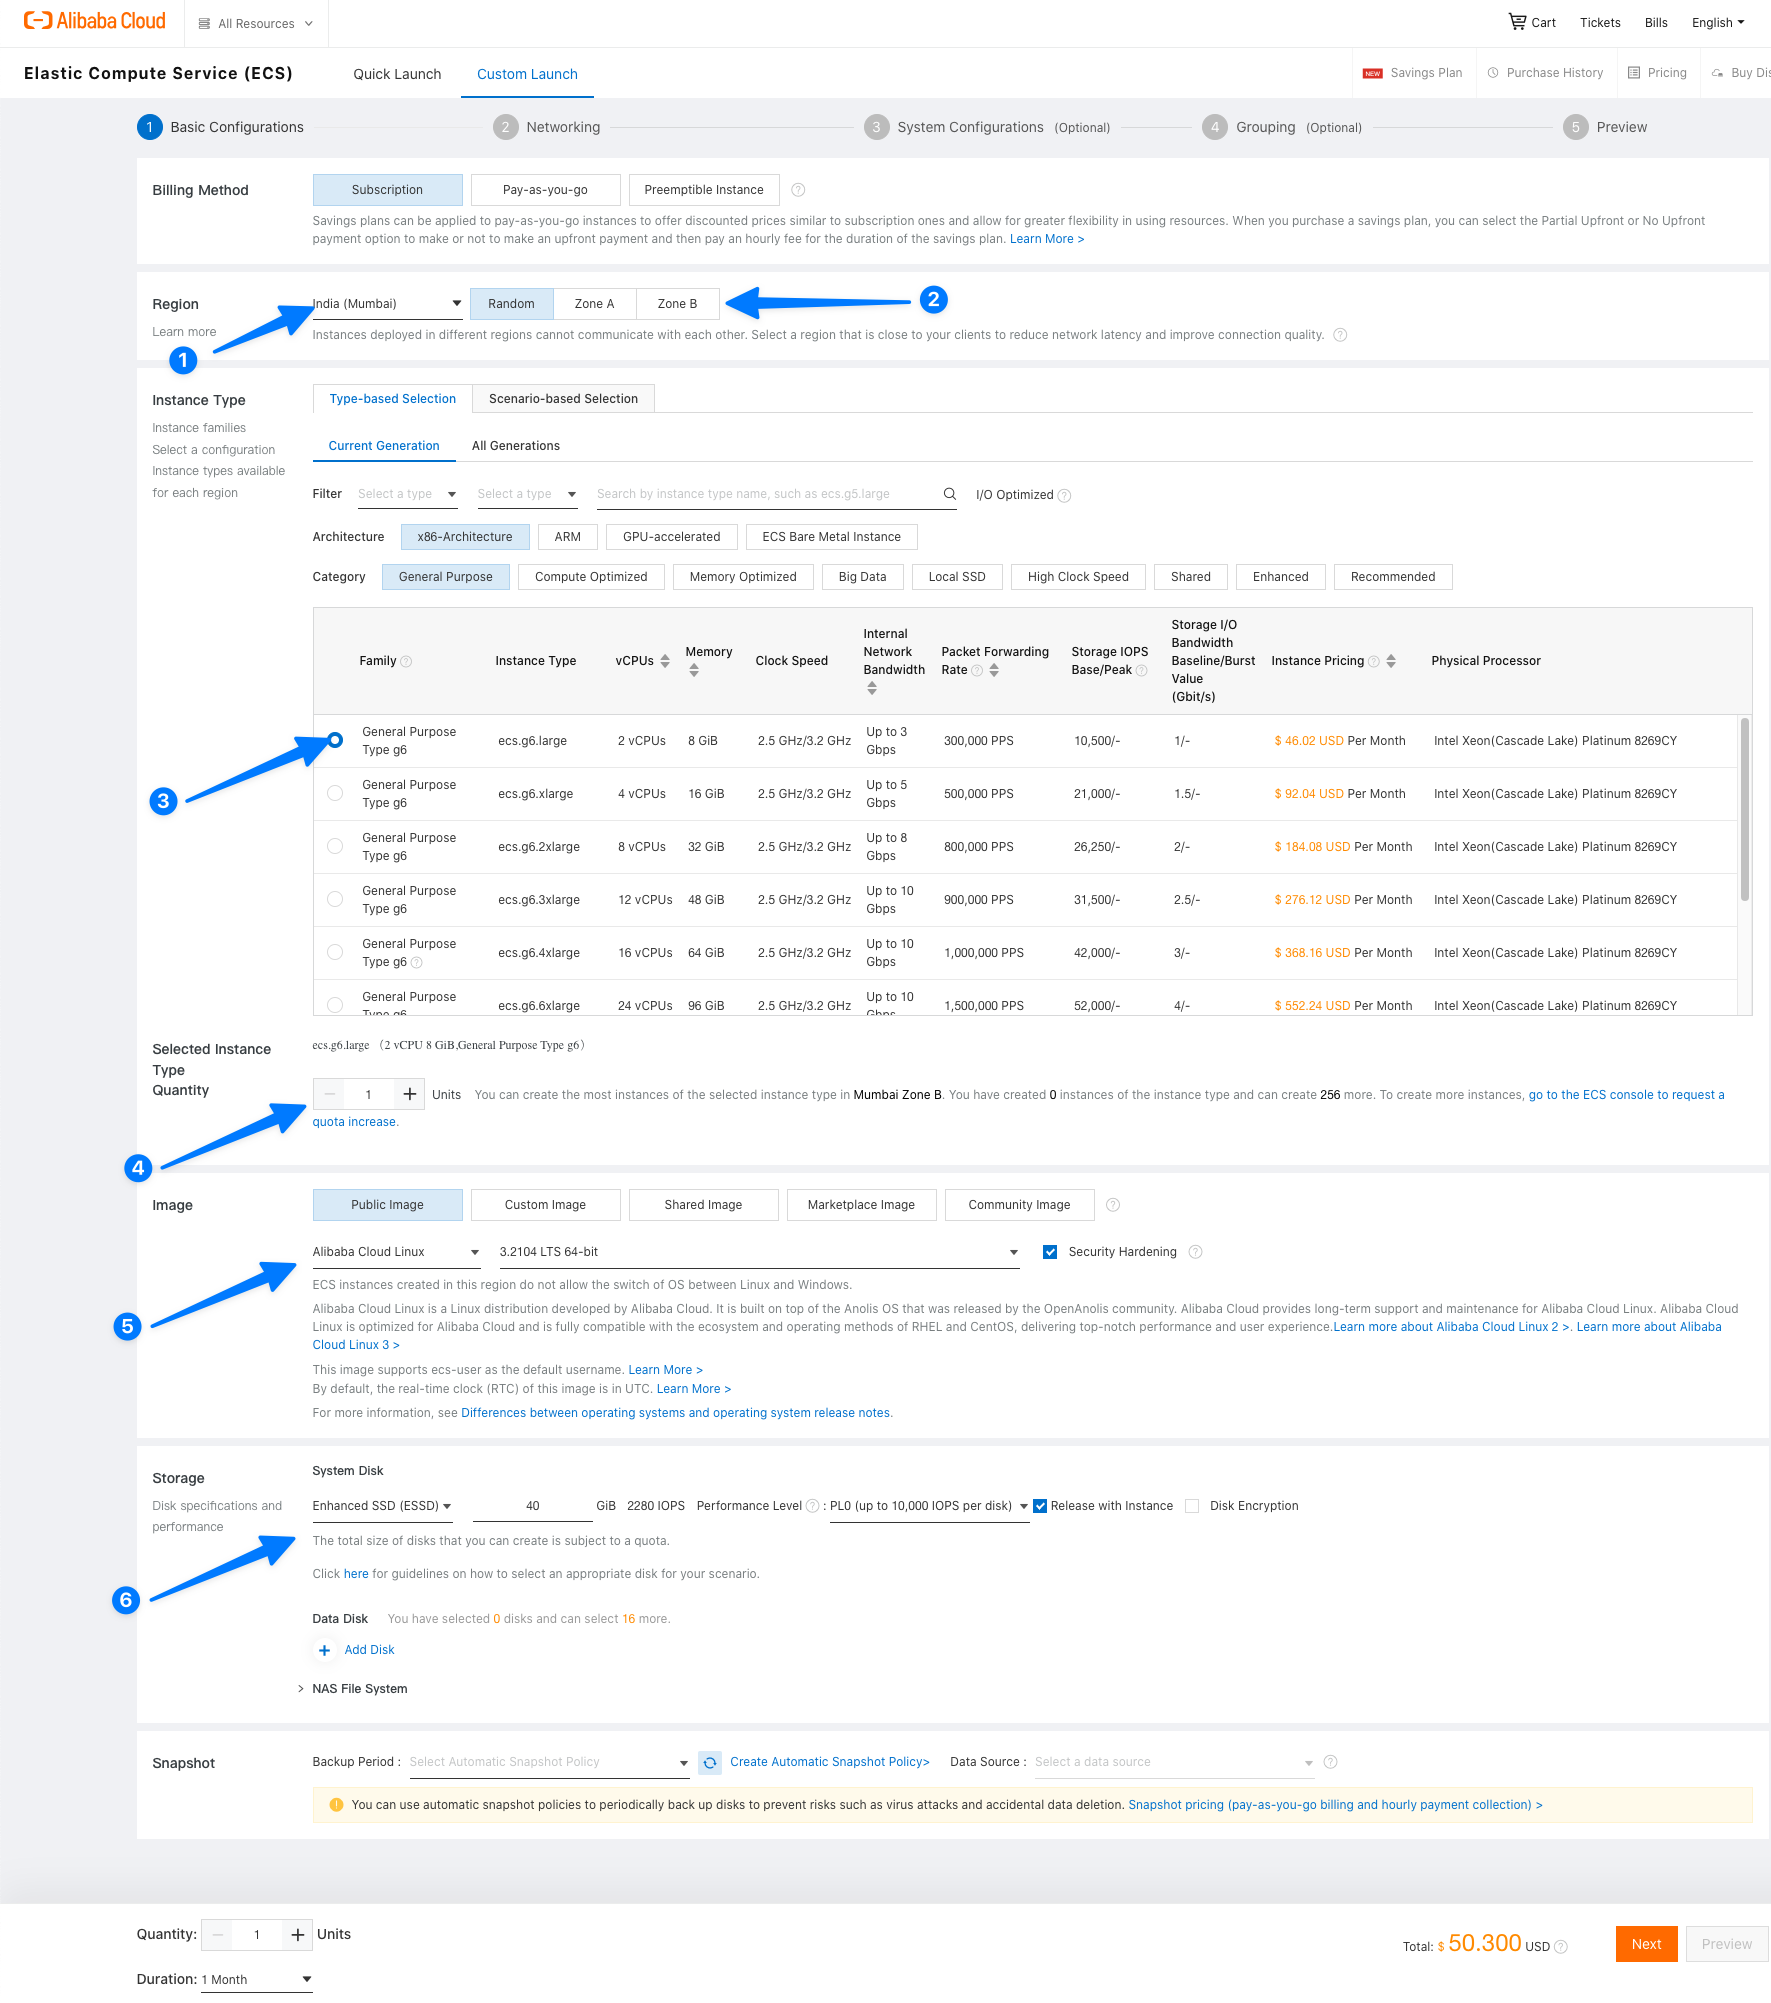Viewport: 1771px width, 2003px height.
Task: Enable the Disk Encryption checkbox
Action: (1192, 1506)
